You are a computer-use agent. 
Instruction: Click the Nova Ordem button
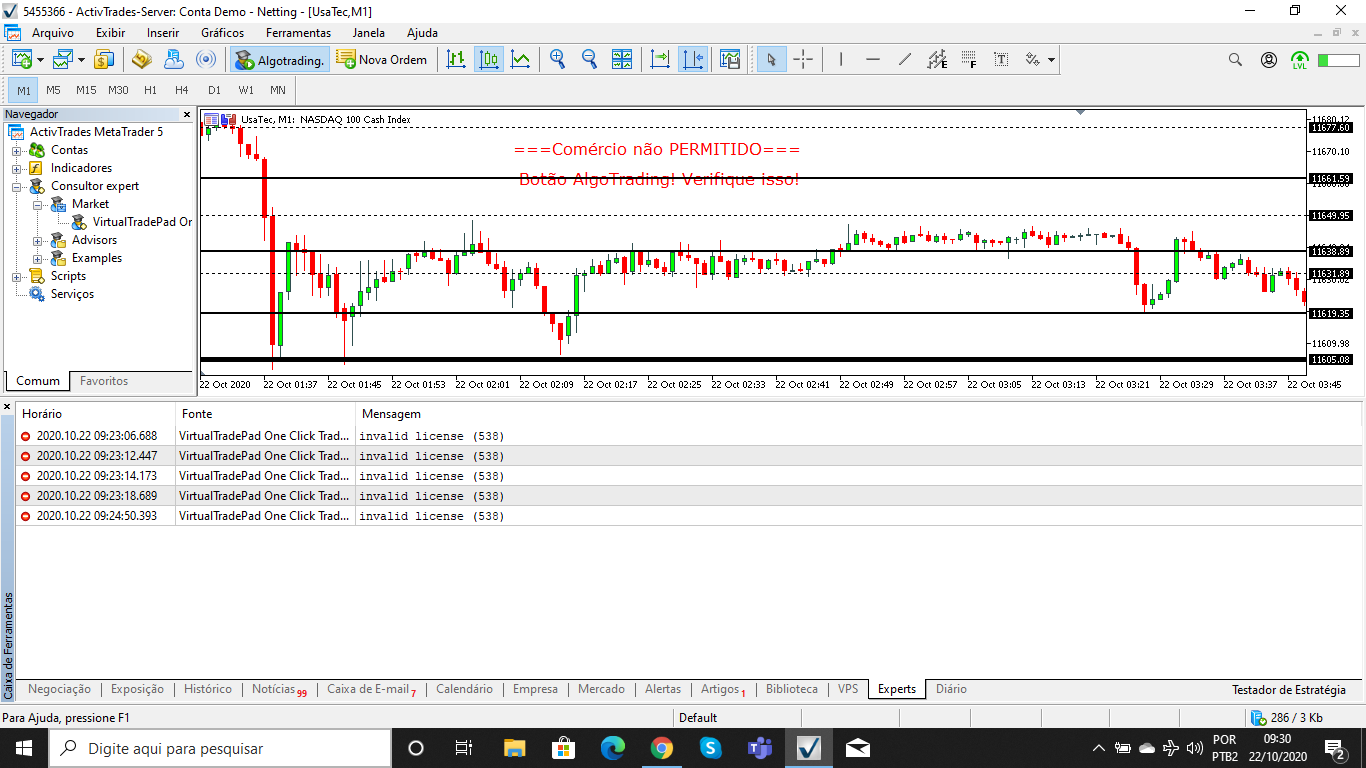pyautogui.click(x=382, y=59)
